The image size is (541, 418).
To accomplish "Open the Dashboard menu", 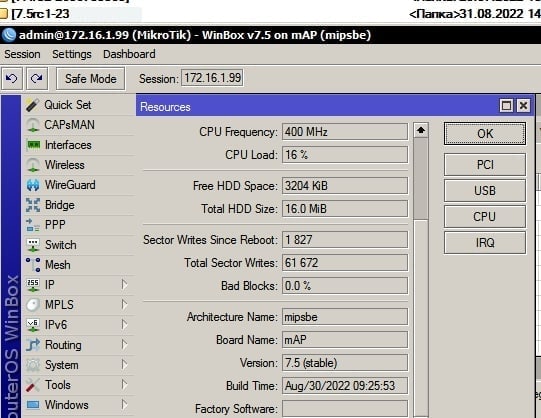I will pyautogui.click(x=129, y=54).
